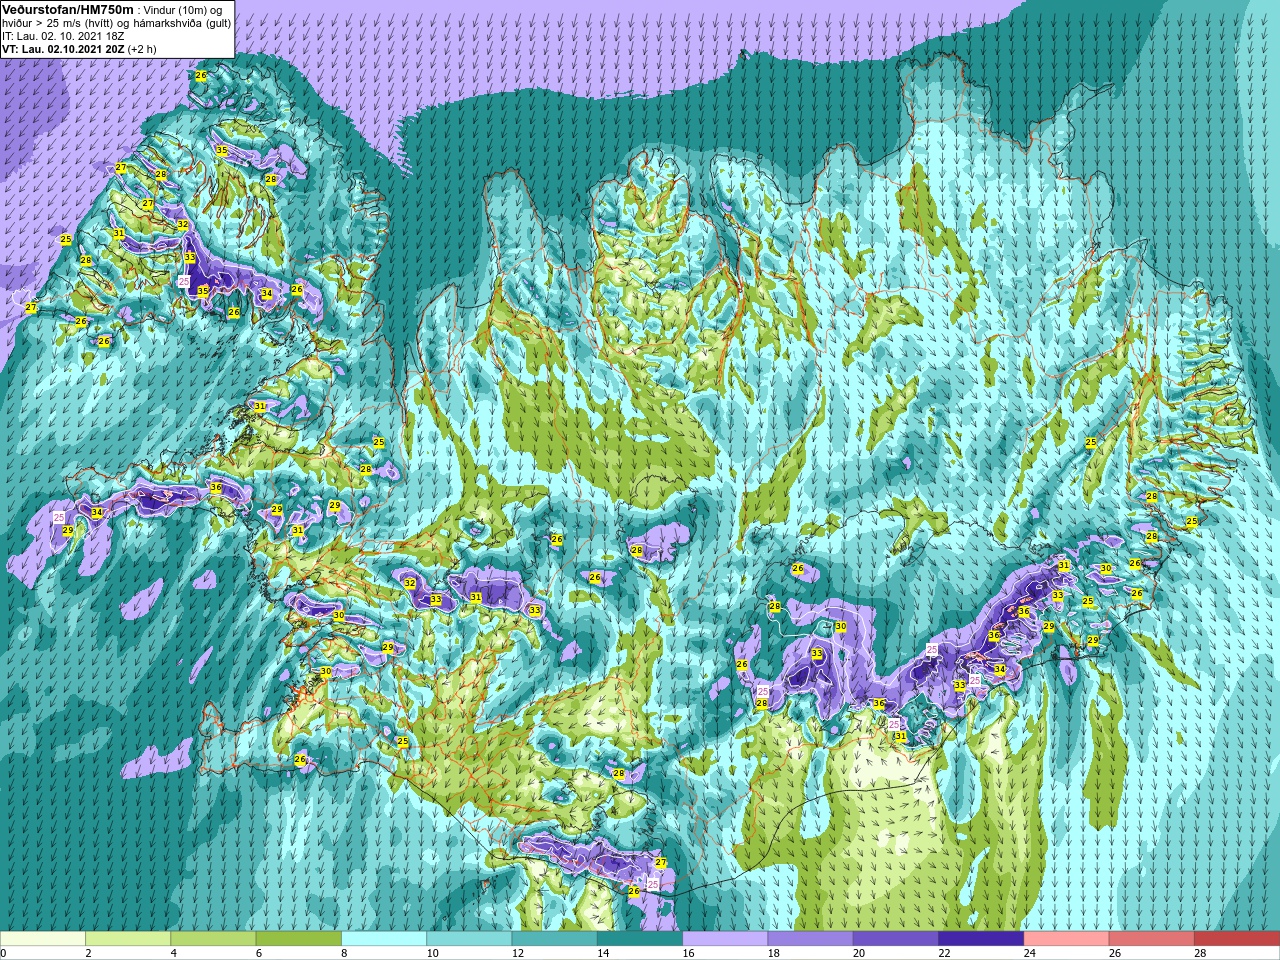Click the '22' tick label on the legend
Screen dimensions: 1280x960
943,953
